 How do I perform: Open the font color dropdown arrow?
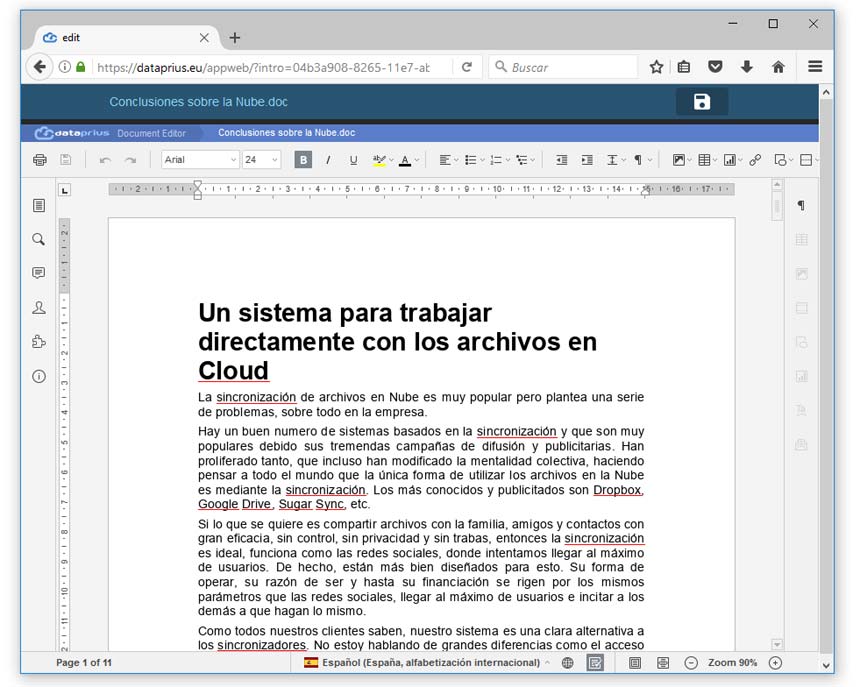417,160
